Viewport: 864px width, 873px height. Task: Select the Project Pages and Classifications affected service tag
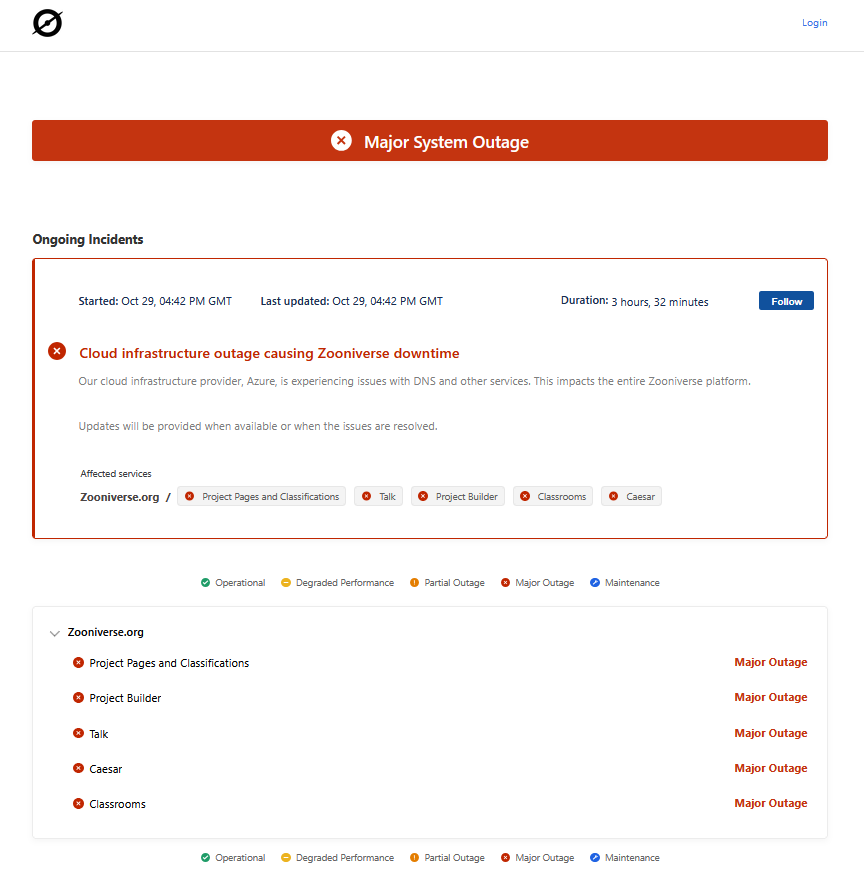261,496
